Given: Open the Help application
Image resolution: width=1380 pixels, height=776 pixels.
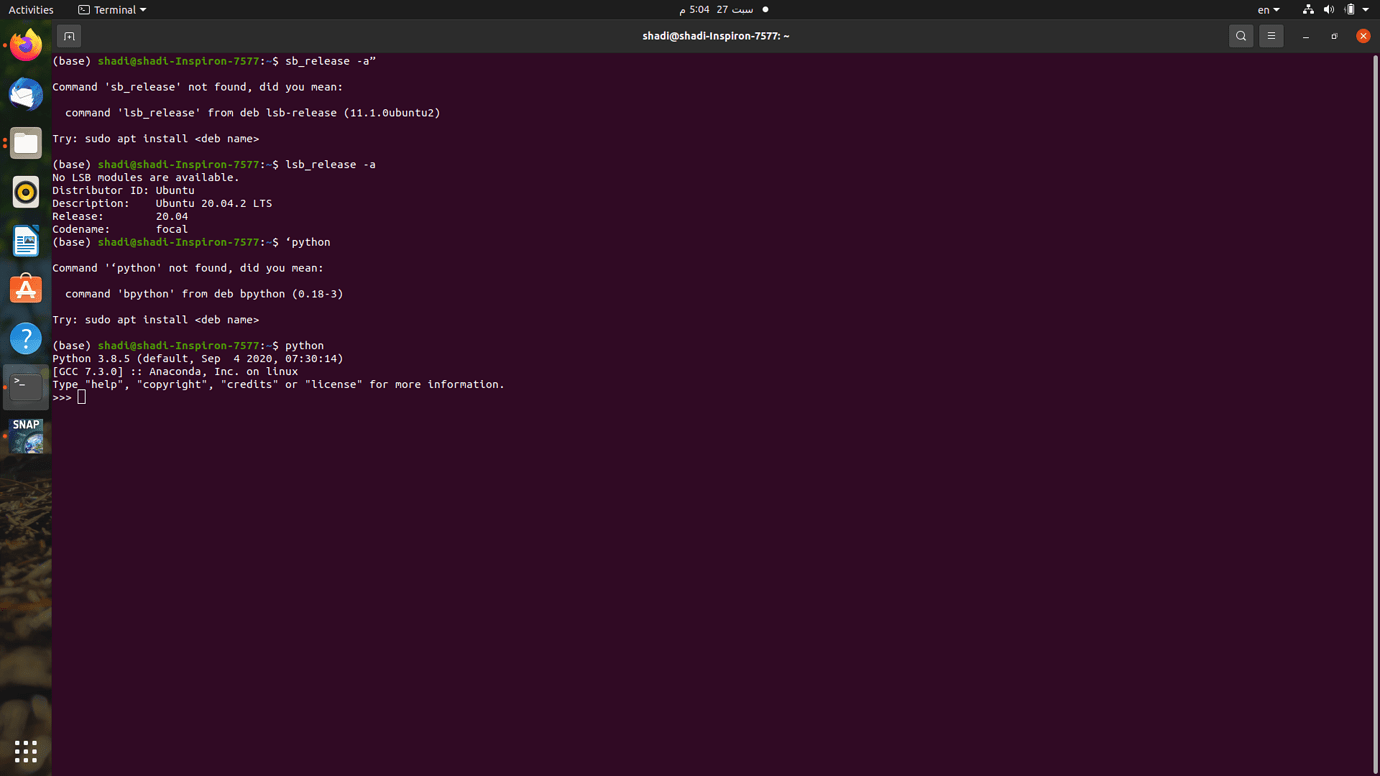Looking at the screenshot, I should click(25, 338).
